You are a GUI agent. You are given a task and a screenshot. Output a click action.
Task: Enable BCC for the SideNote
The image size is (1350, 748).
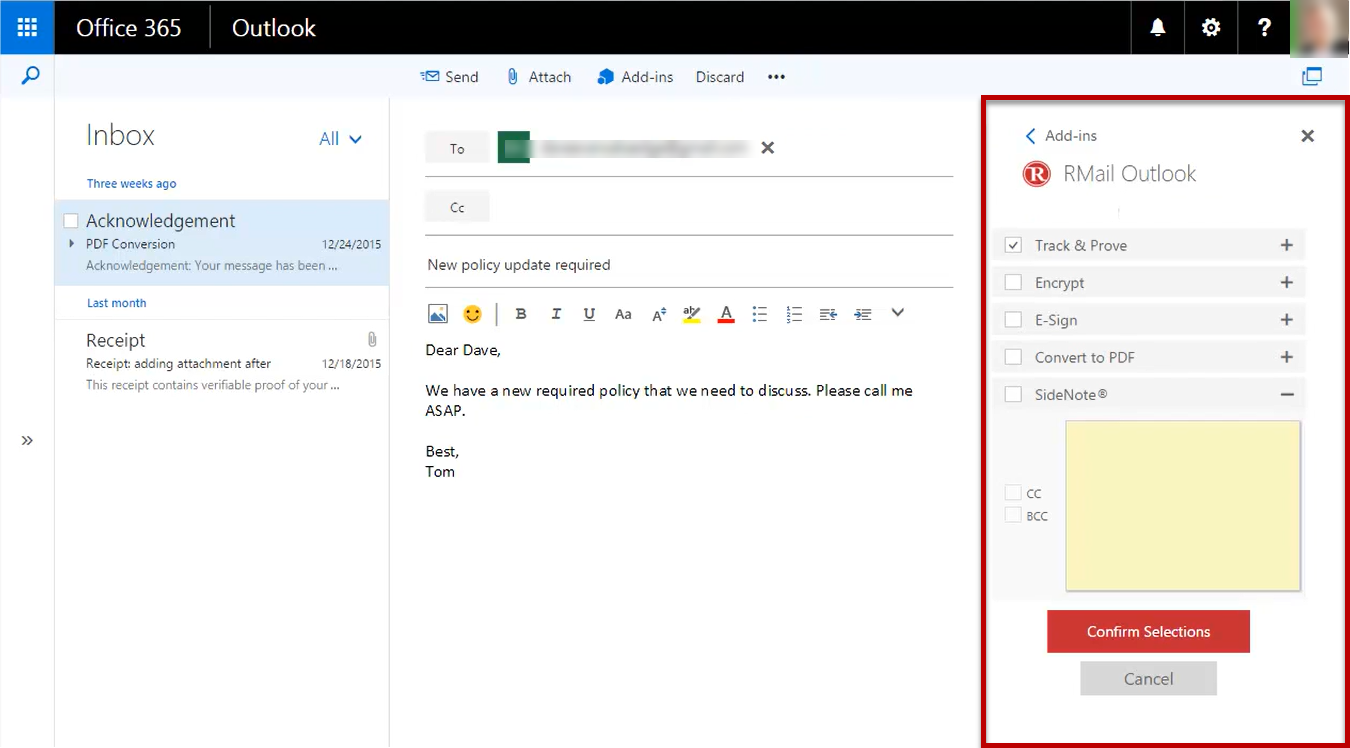1012,515
